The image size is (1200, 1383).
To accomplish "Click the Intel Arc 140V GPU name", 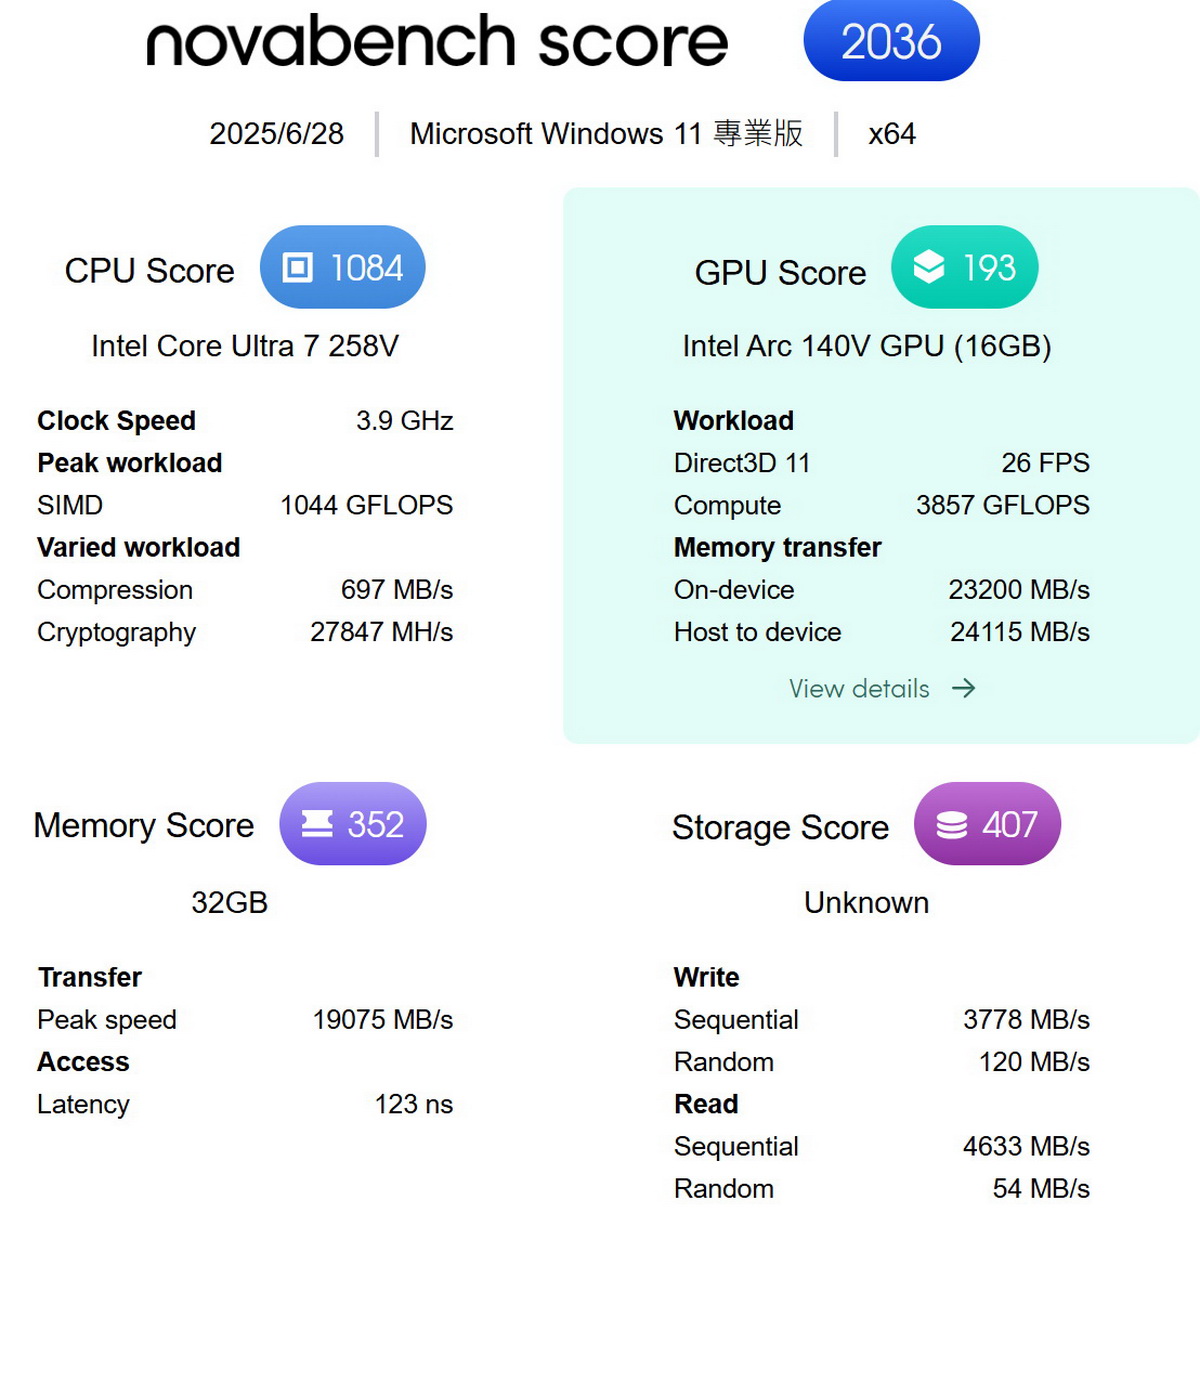I will pos(867,346).
